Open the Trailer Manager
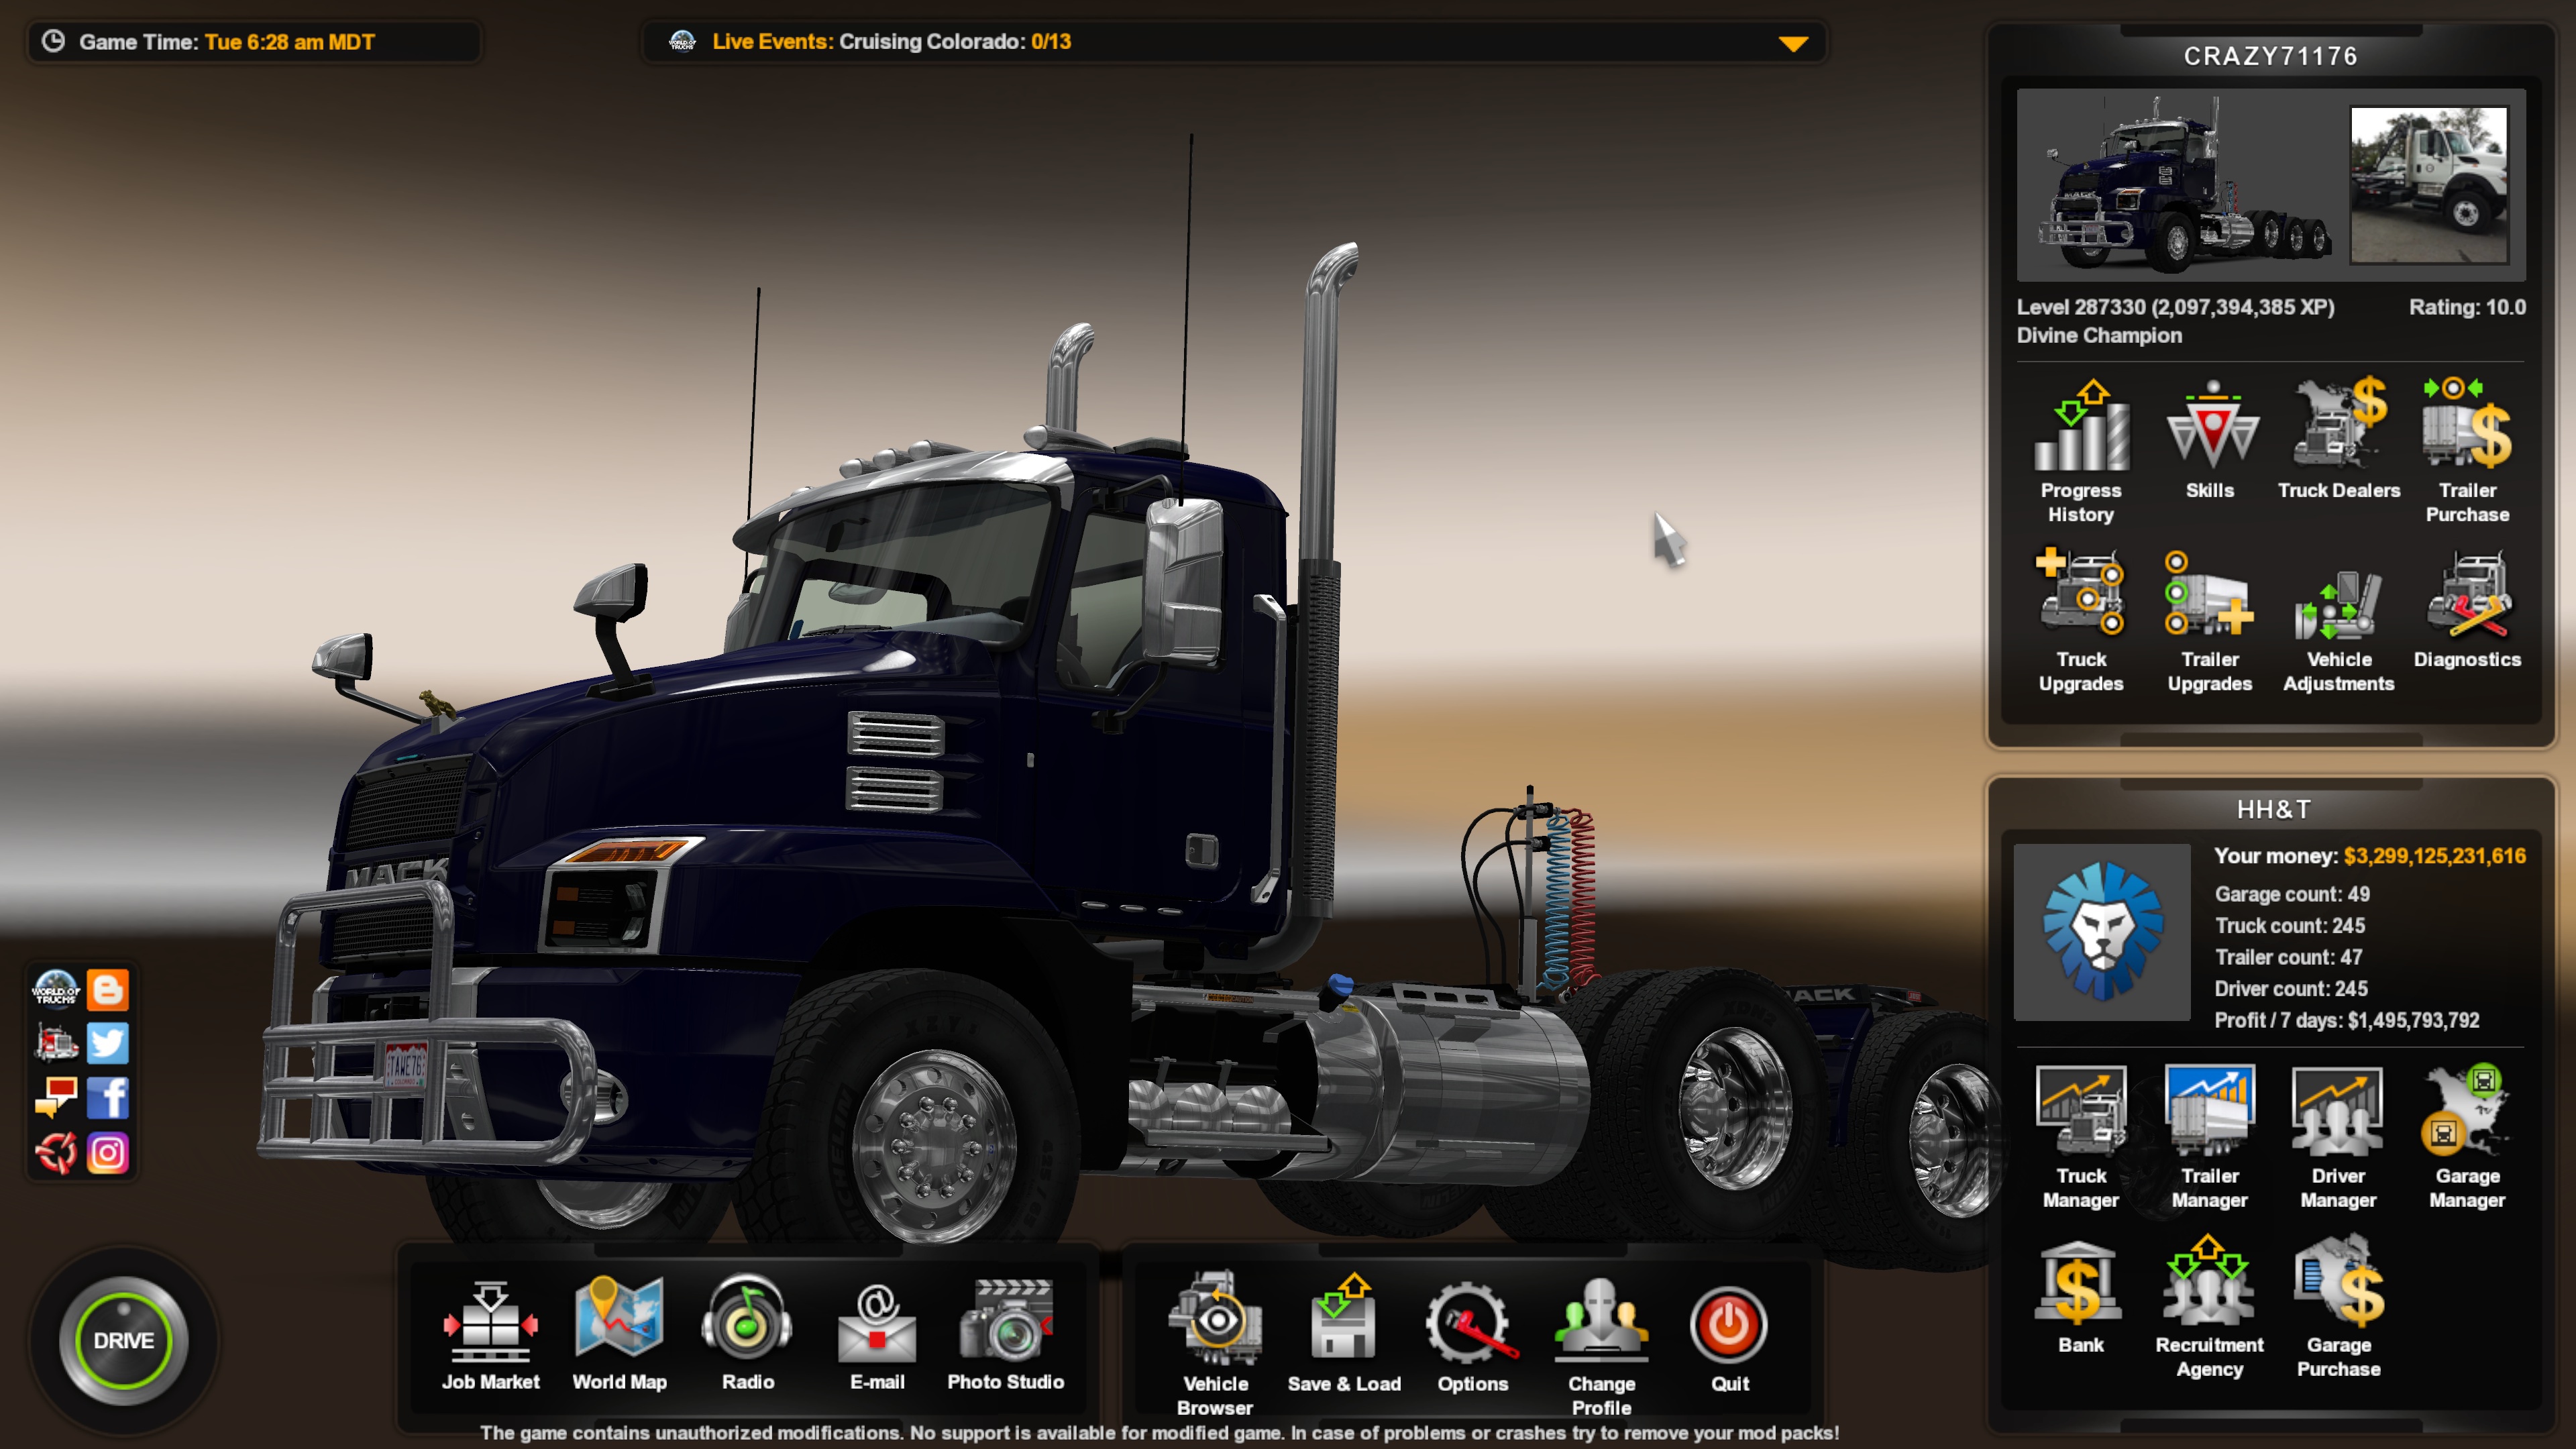 coord(2210,1138)
